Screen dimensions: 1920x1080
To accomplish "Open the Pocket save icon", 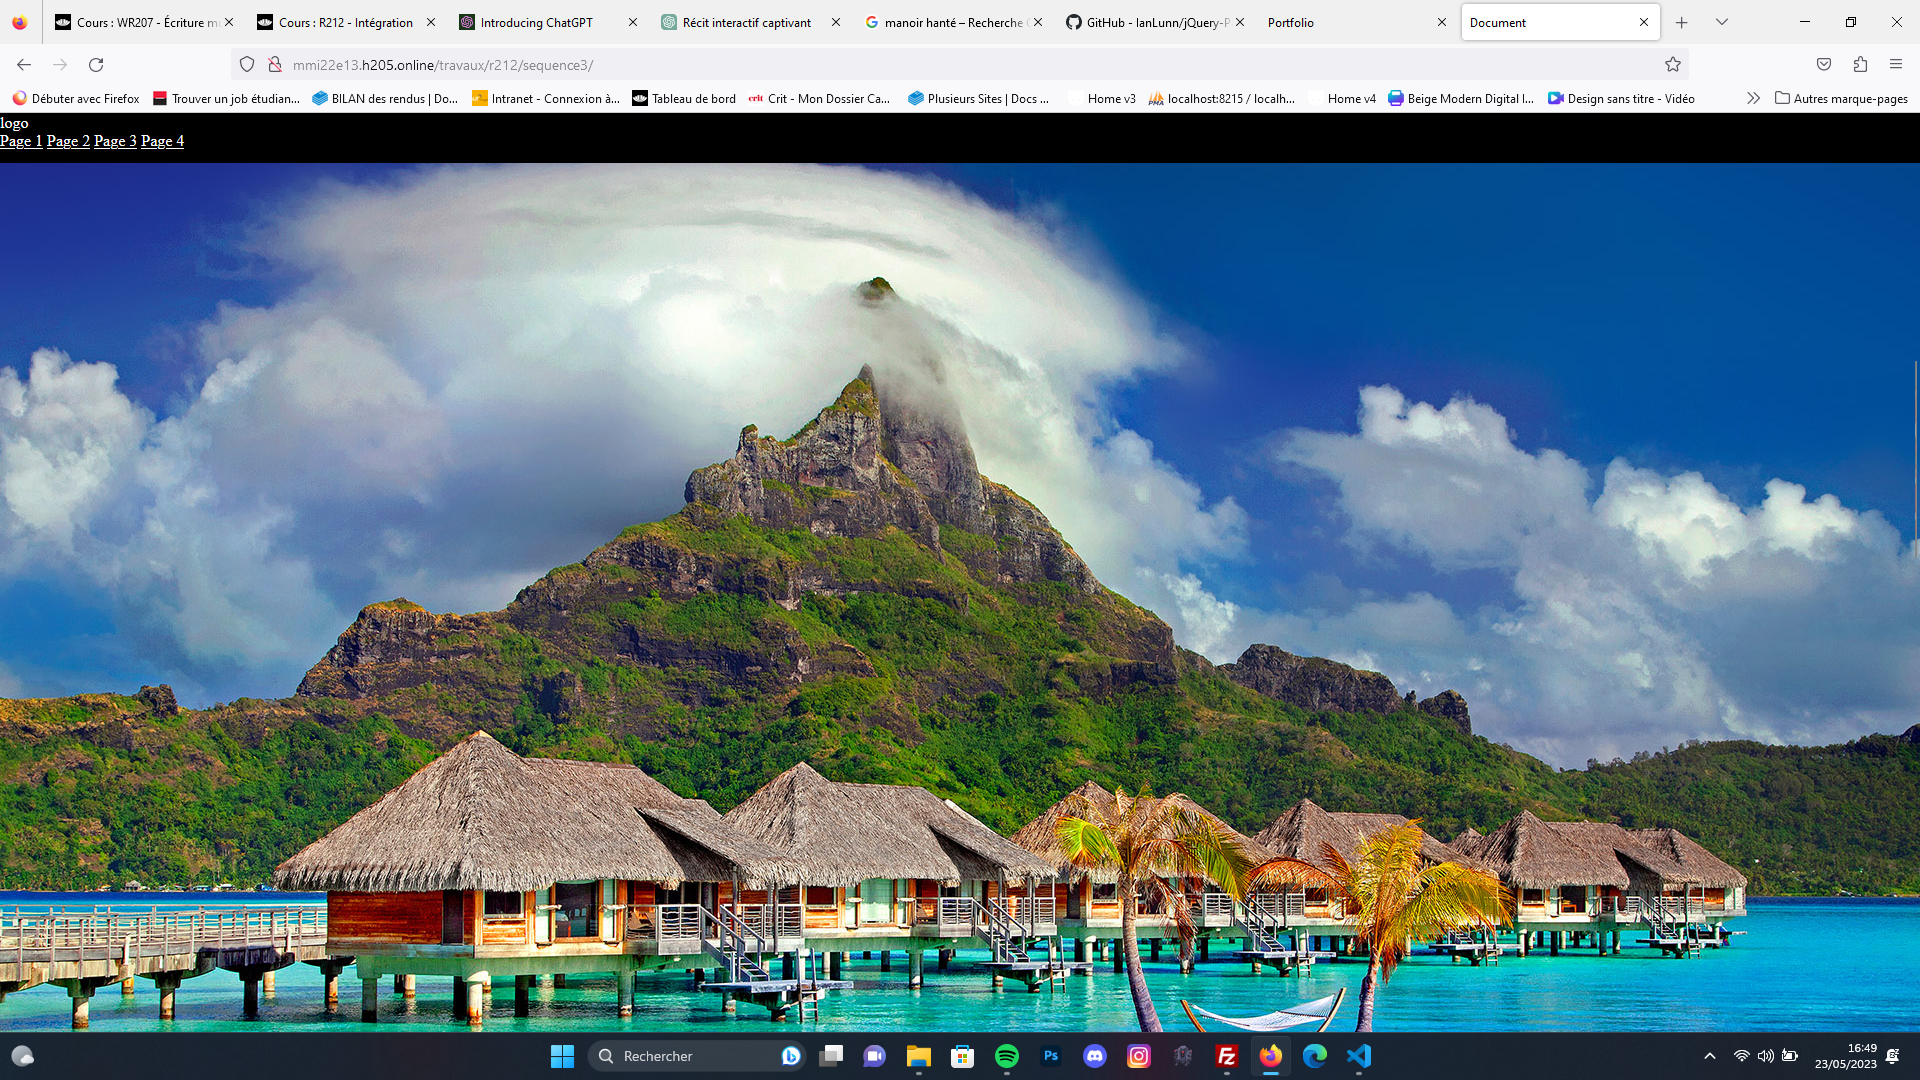I will pos(1824,65).
